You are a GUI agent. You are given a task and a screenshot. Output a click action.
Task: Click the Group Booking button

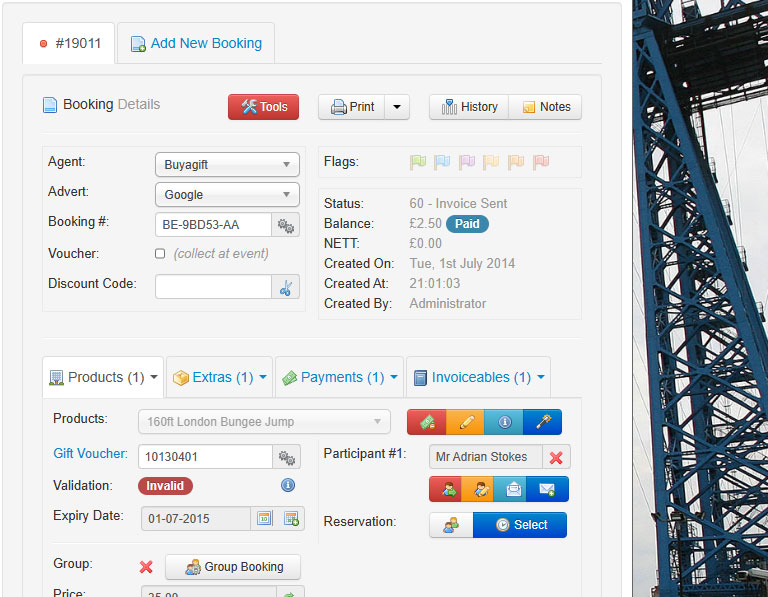(x=233, y=567)
